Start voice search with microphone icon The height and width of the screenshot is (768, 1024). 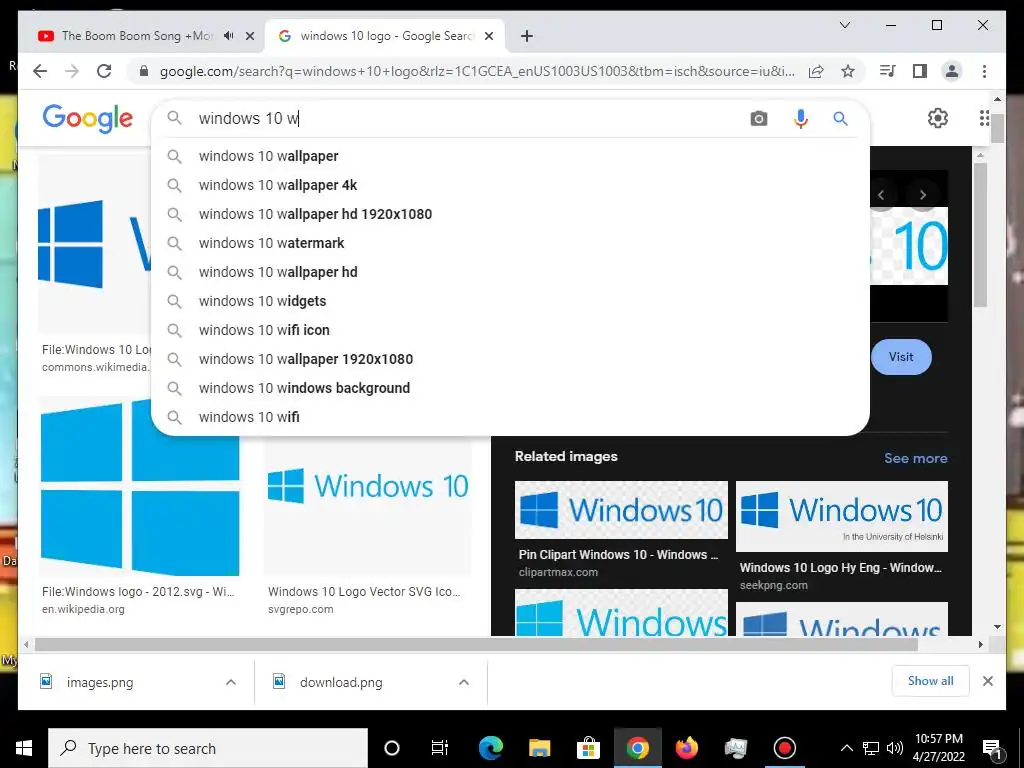801,118
